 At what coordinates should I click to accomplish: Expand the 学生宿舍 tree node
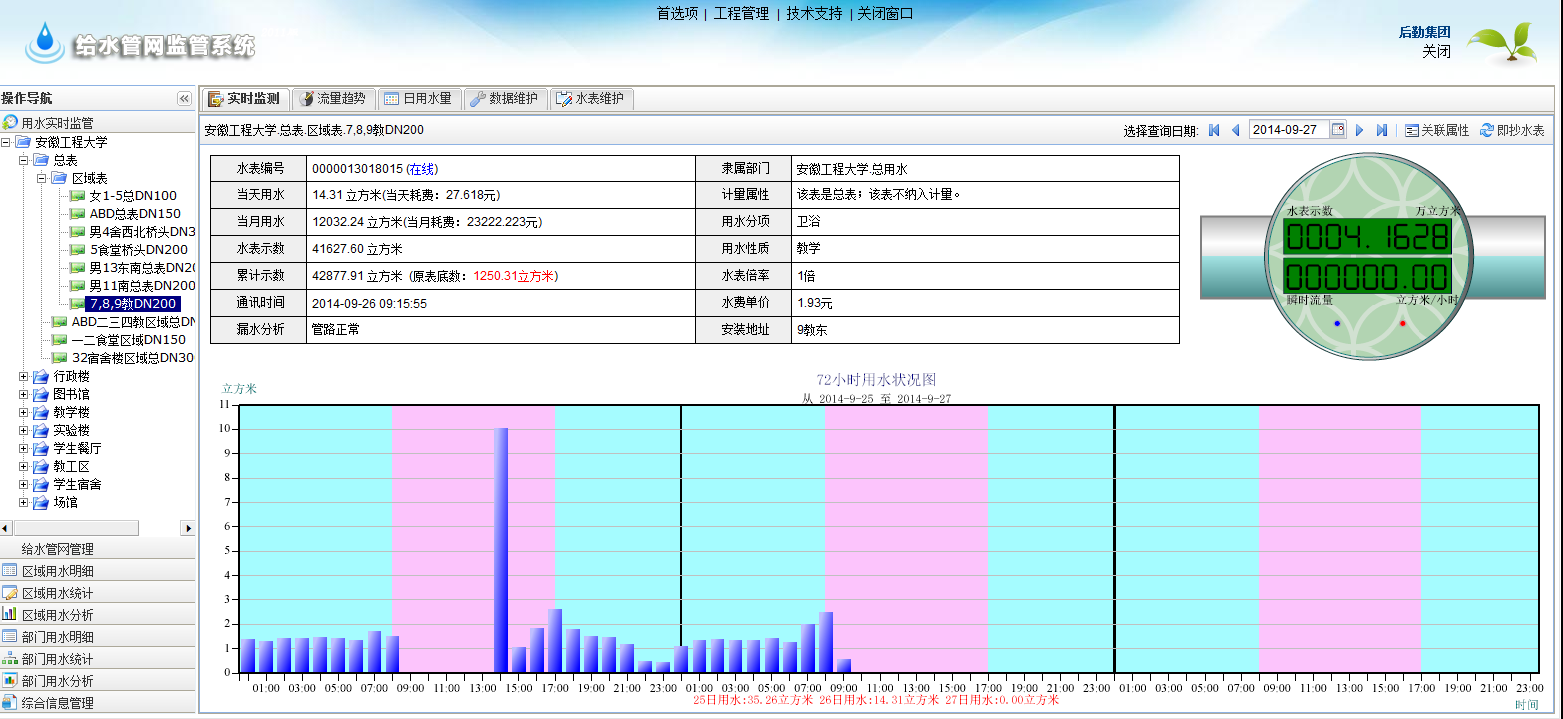coord(24,485)
